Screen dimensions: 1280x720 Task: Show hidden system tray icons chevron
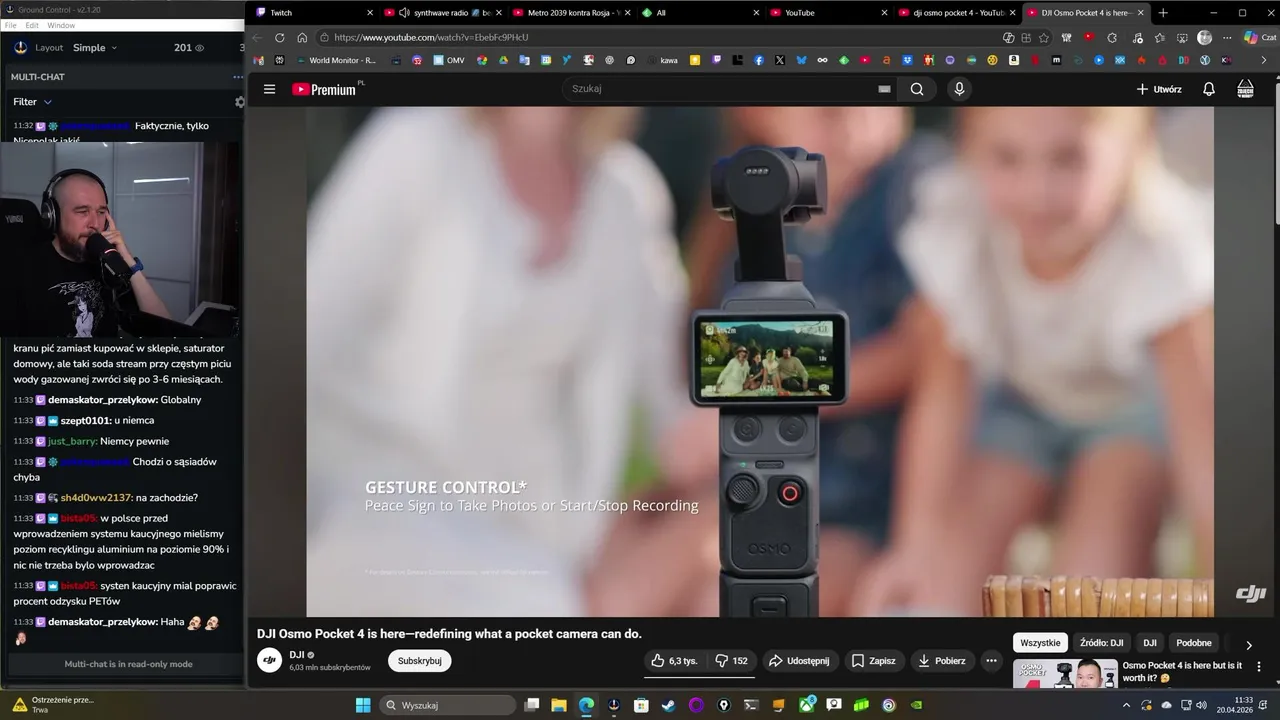pyautogui.click(x=1127, y=705)
